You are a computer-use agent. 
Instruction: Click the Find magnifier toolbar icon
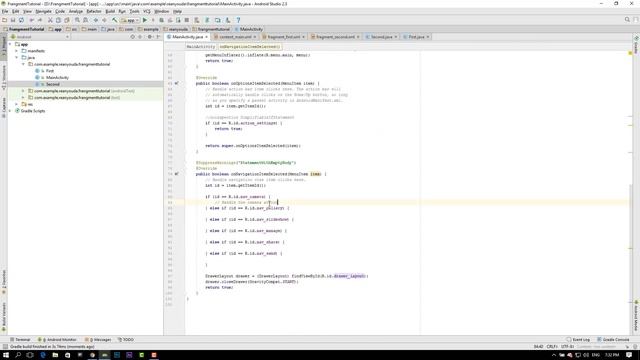point(77,20)
